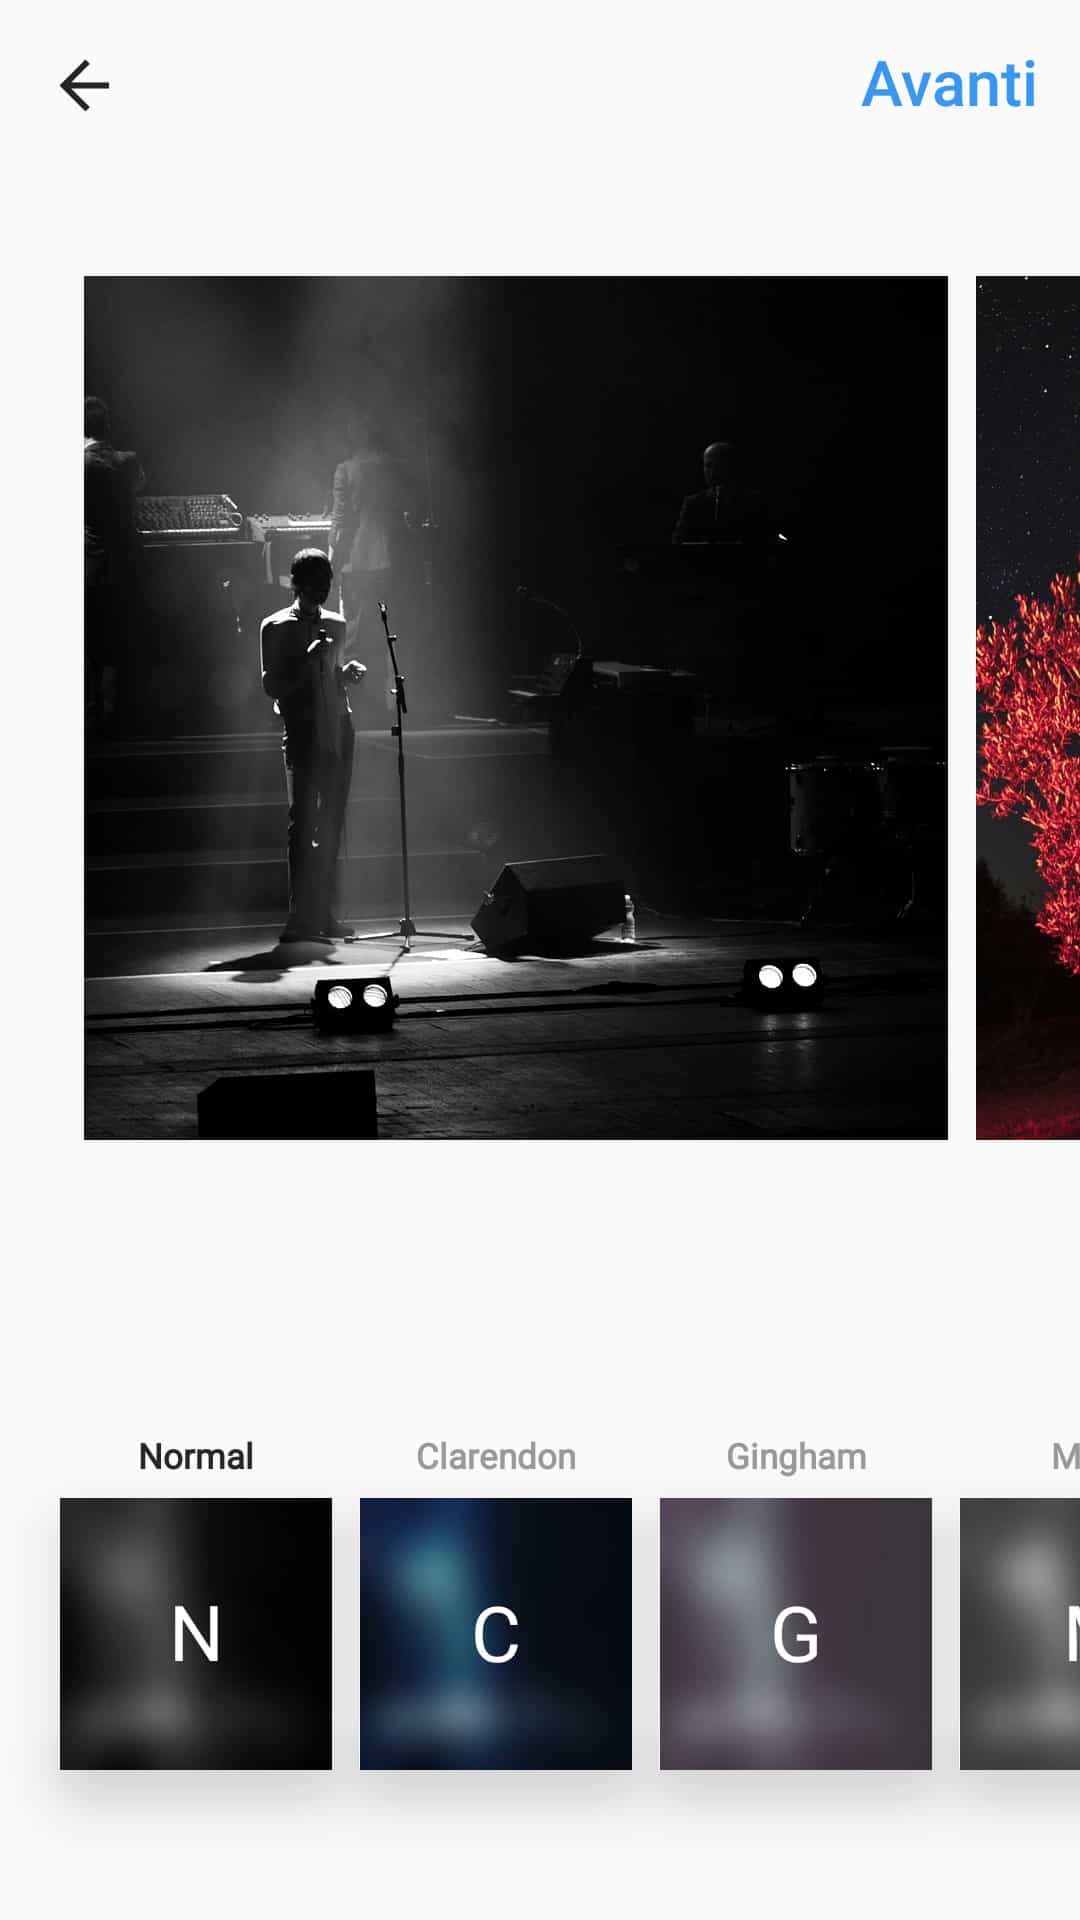Viewport: 1080px width, 1920px height.
Task: Switch to the red tree night photo
Action: [x=1028, y=708]
